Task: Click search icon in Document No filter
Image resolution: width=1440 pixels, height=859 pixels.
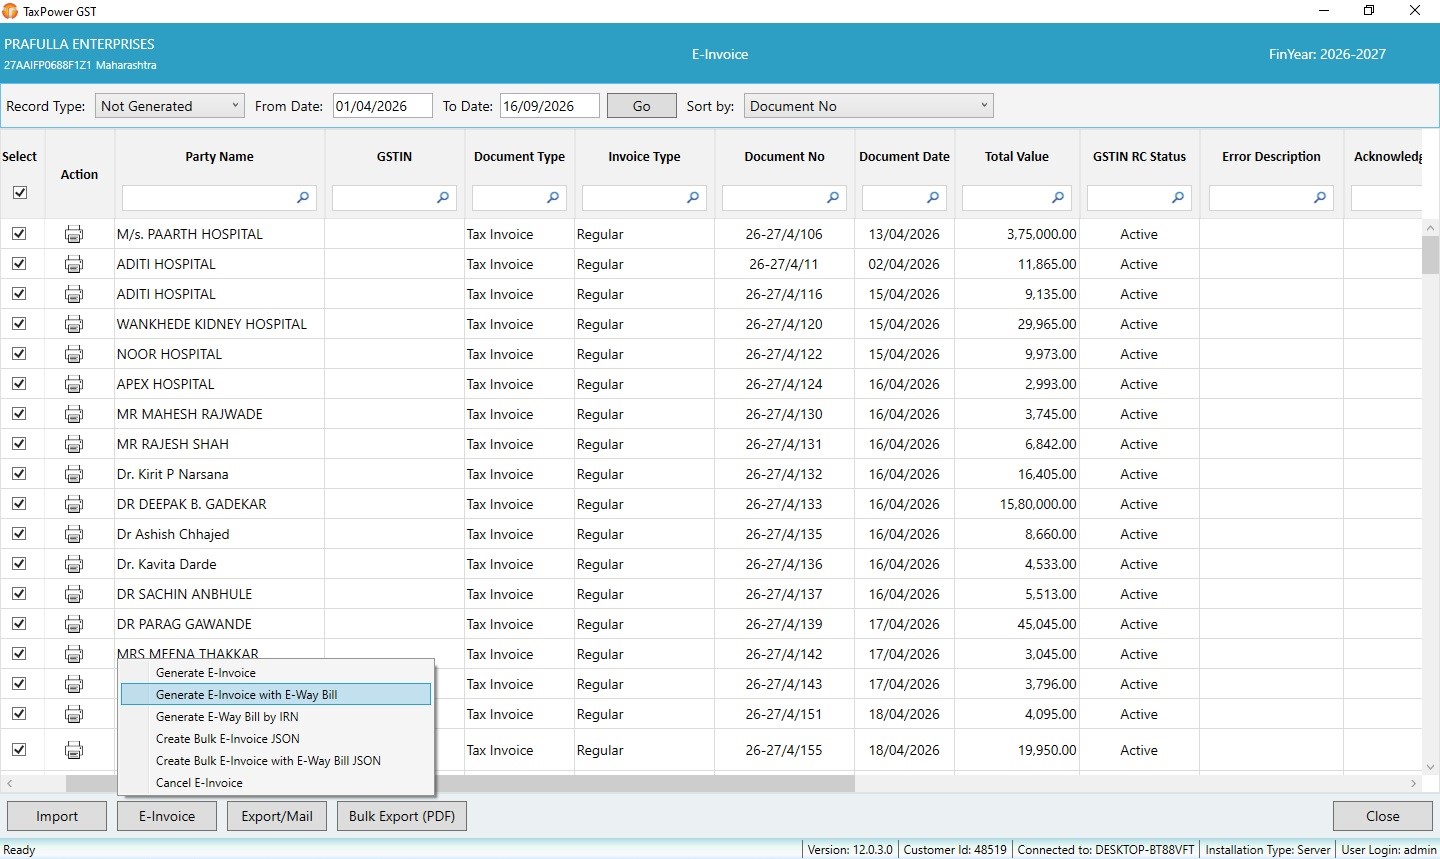Action: click(833, 198)
